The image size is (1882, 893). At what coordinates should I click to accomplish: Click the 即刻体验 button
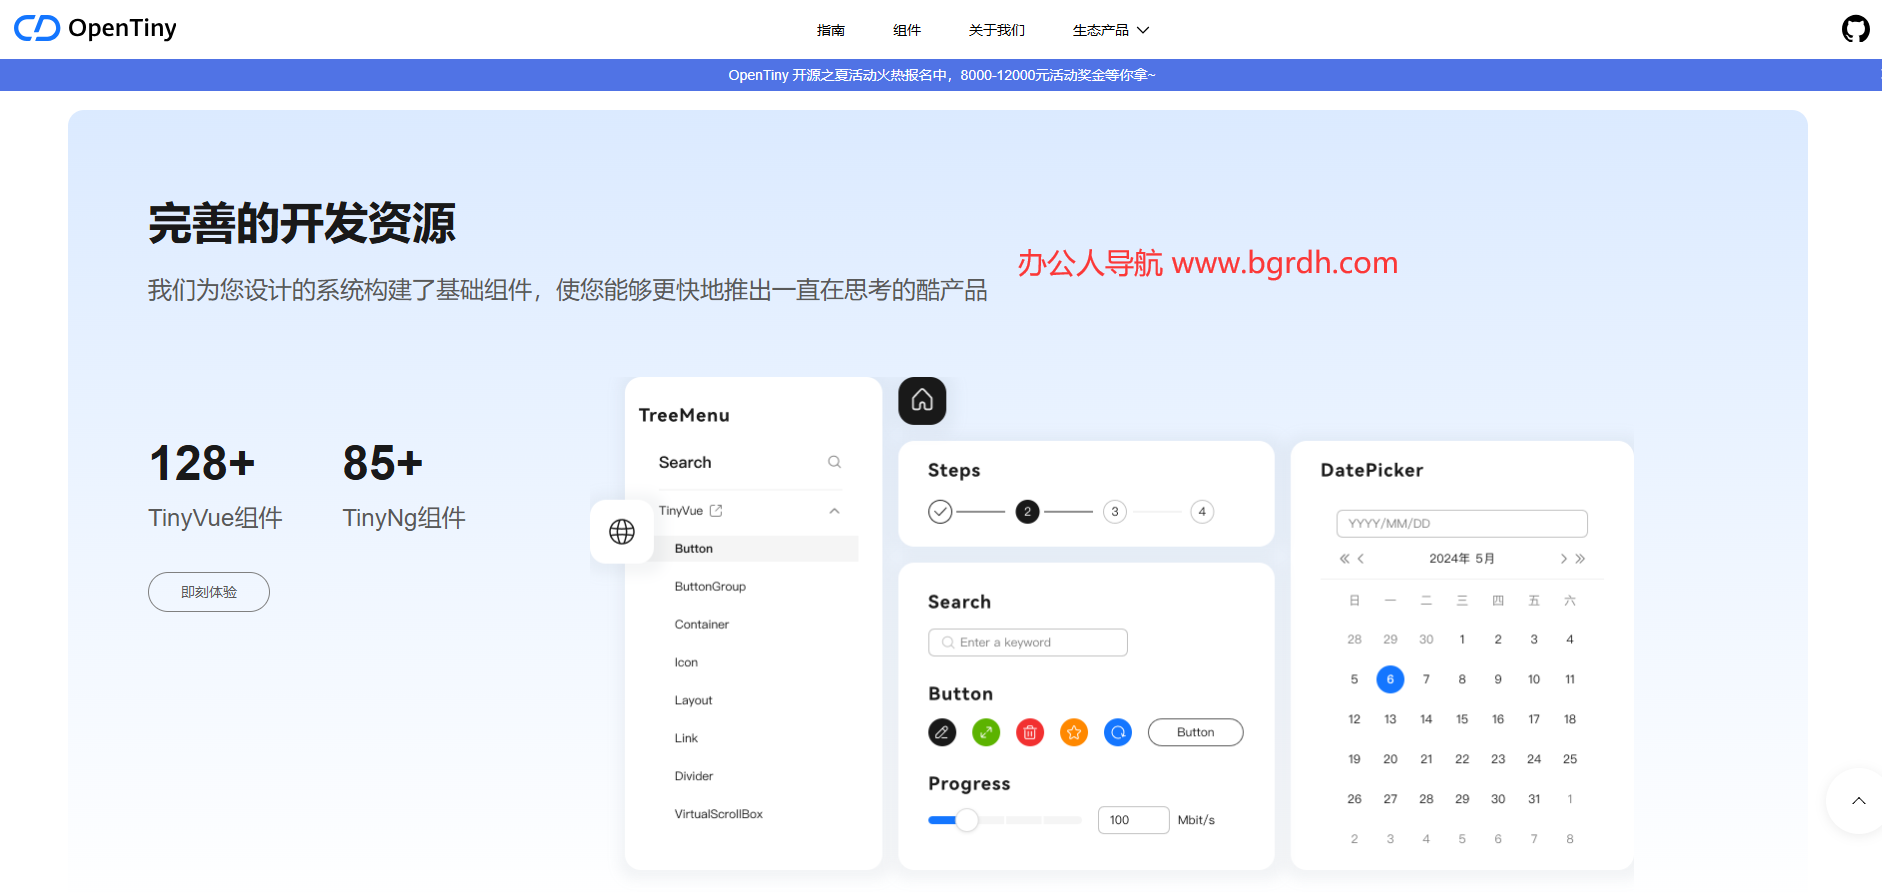tap(209, 592)
